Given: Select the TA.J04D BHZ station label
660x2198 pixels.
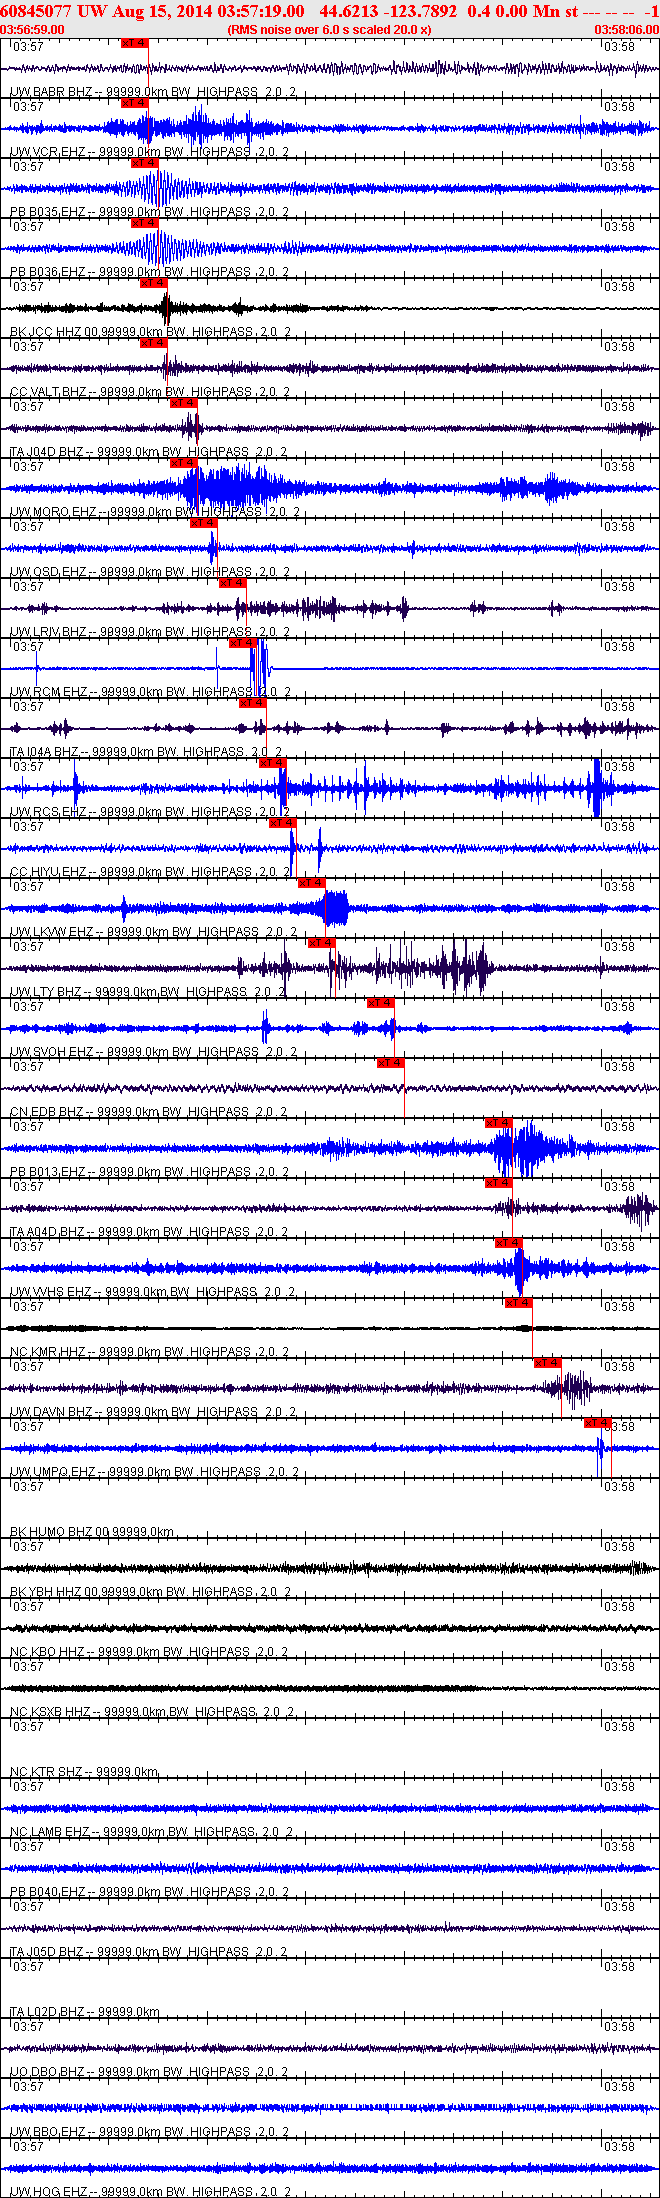Looking at the screenshot, I should pos(147,452).
